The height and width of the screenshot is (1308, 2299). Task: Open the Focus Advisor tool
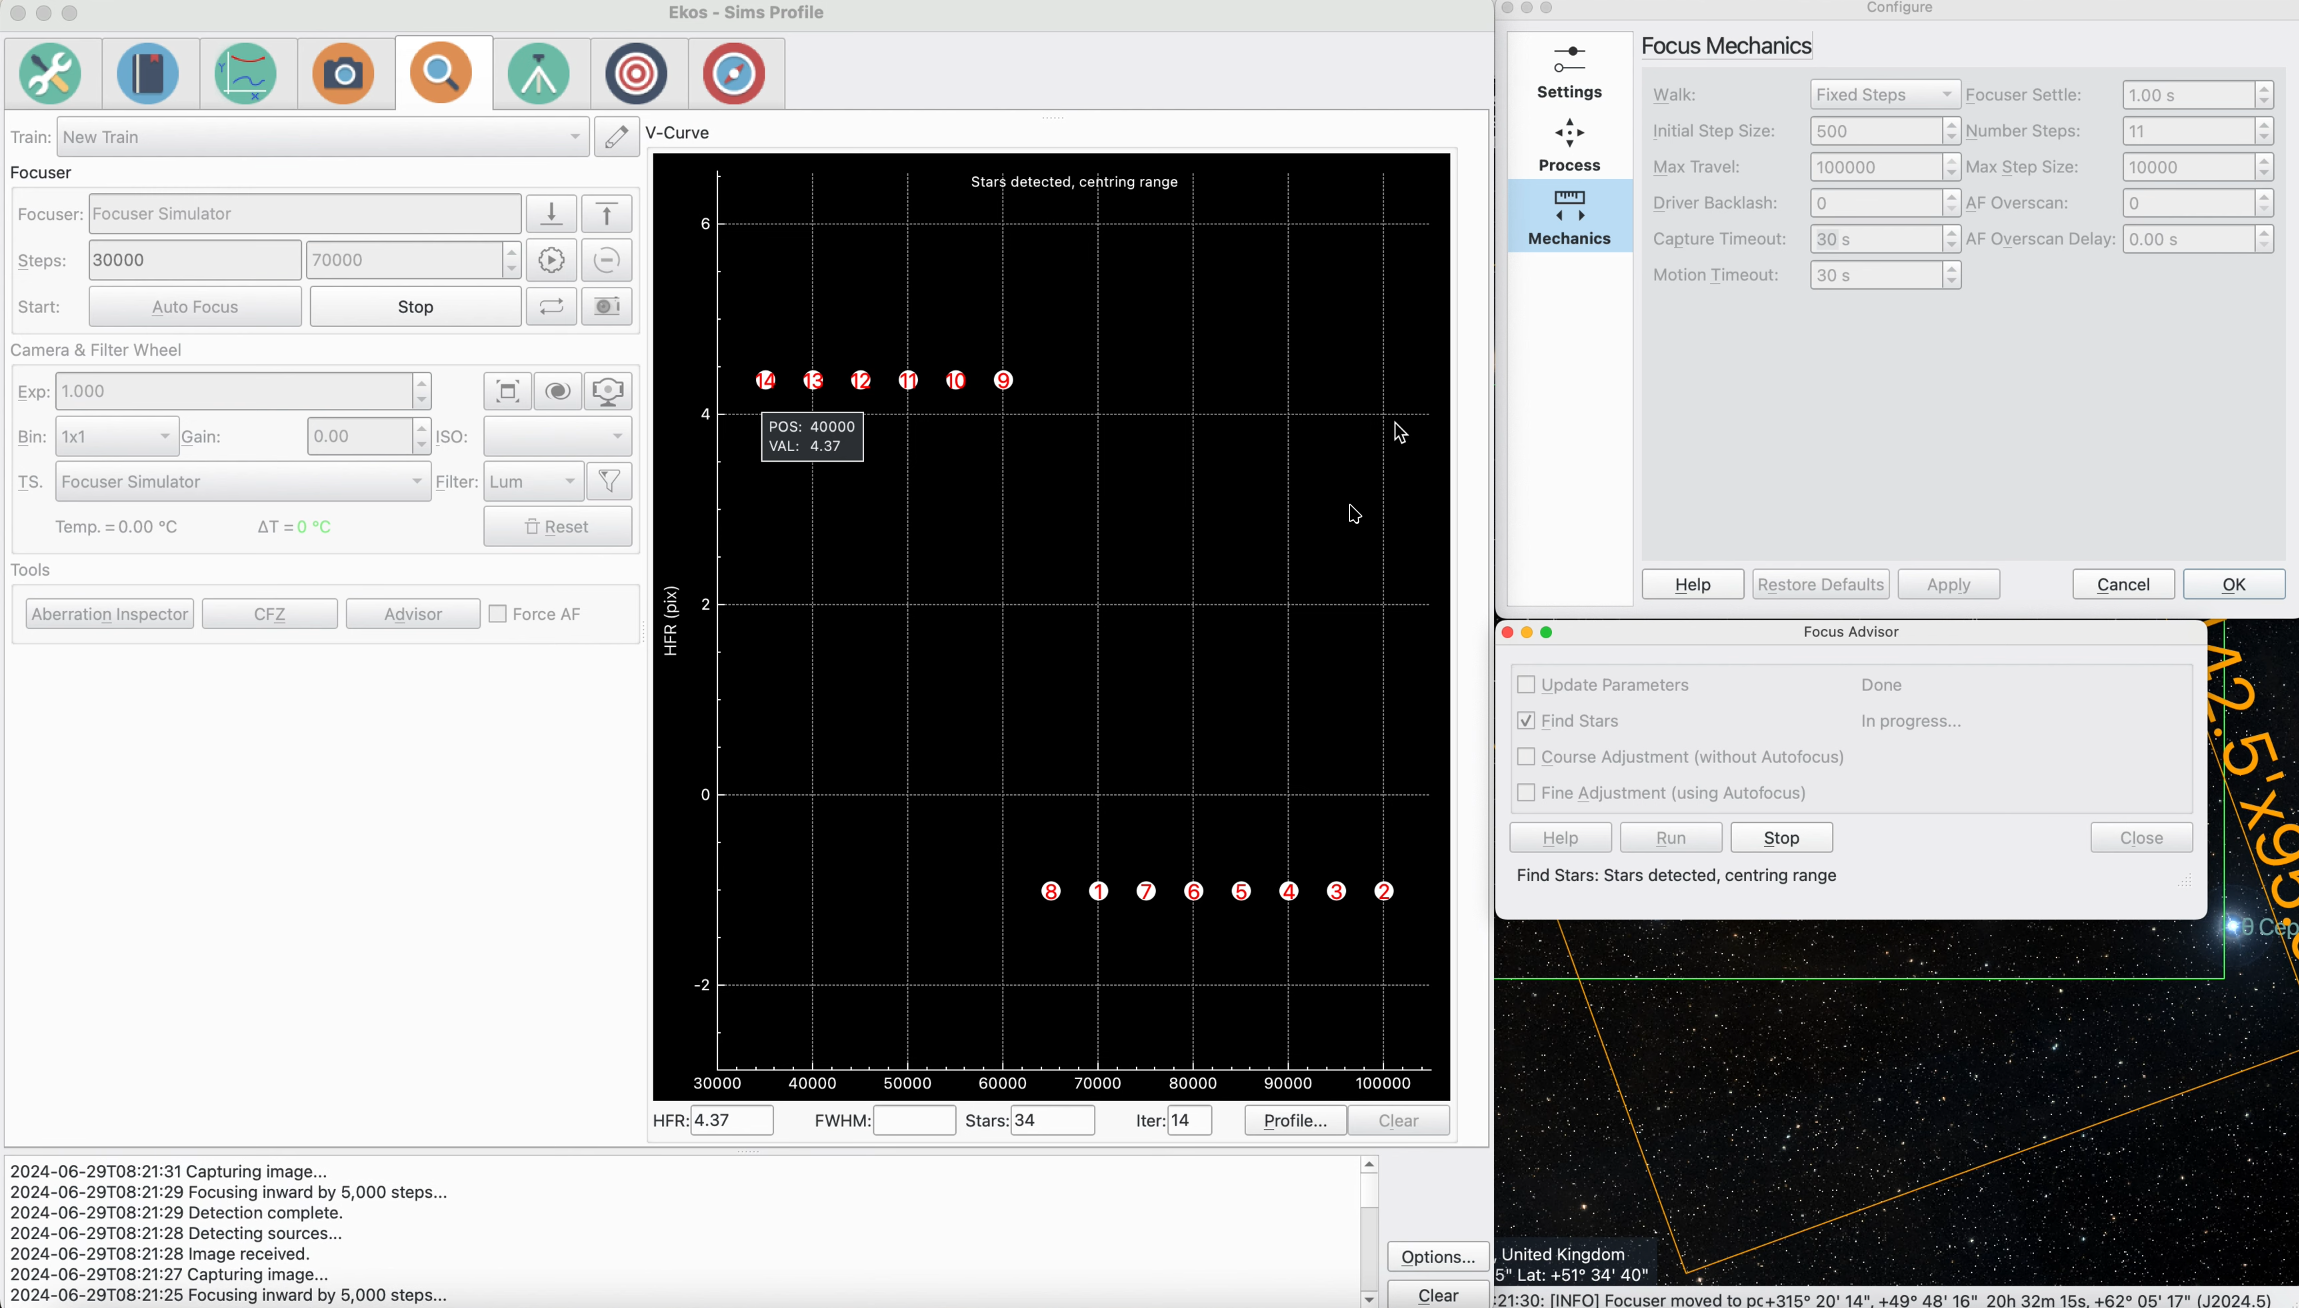412,613
